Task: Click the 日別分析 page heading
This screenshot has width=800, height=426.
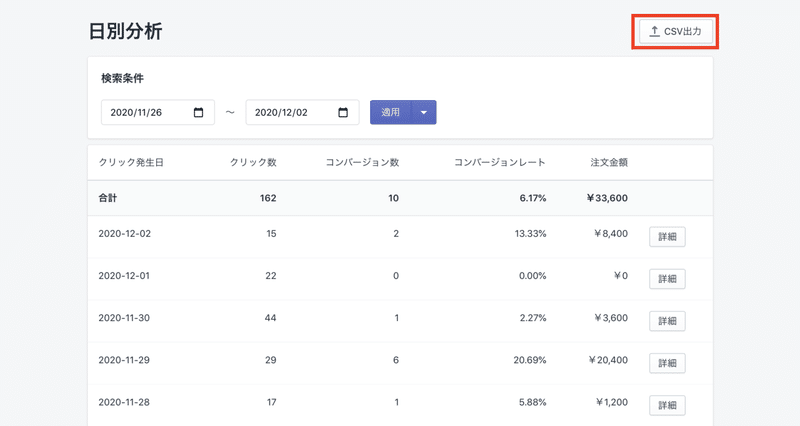Action: pos(126,31)
